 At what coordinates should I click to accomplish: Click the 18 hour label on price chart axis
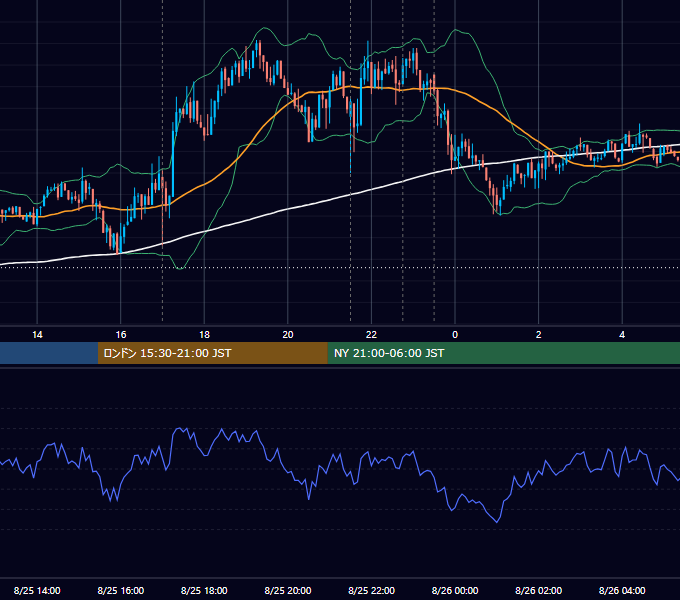coord(204,335)
